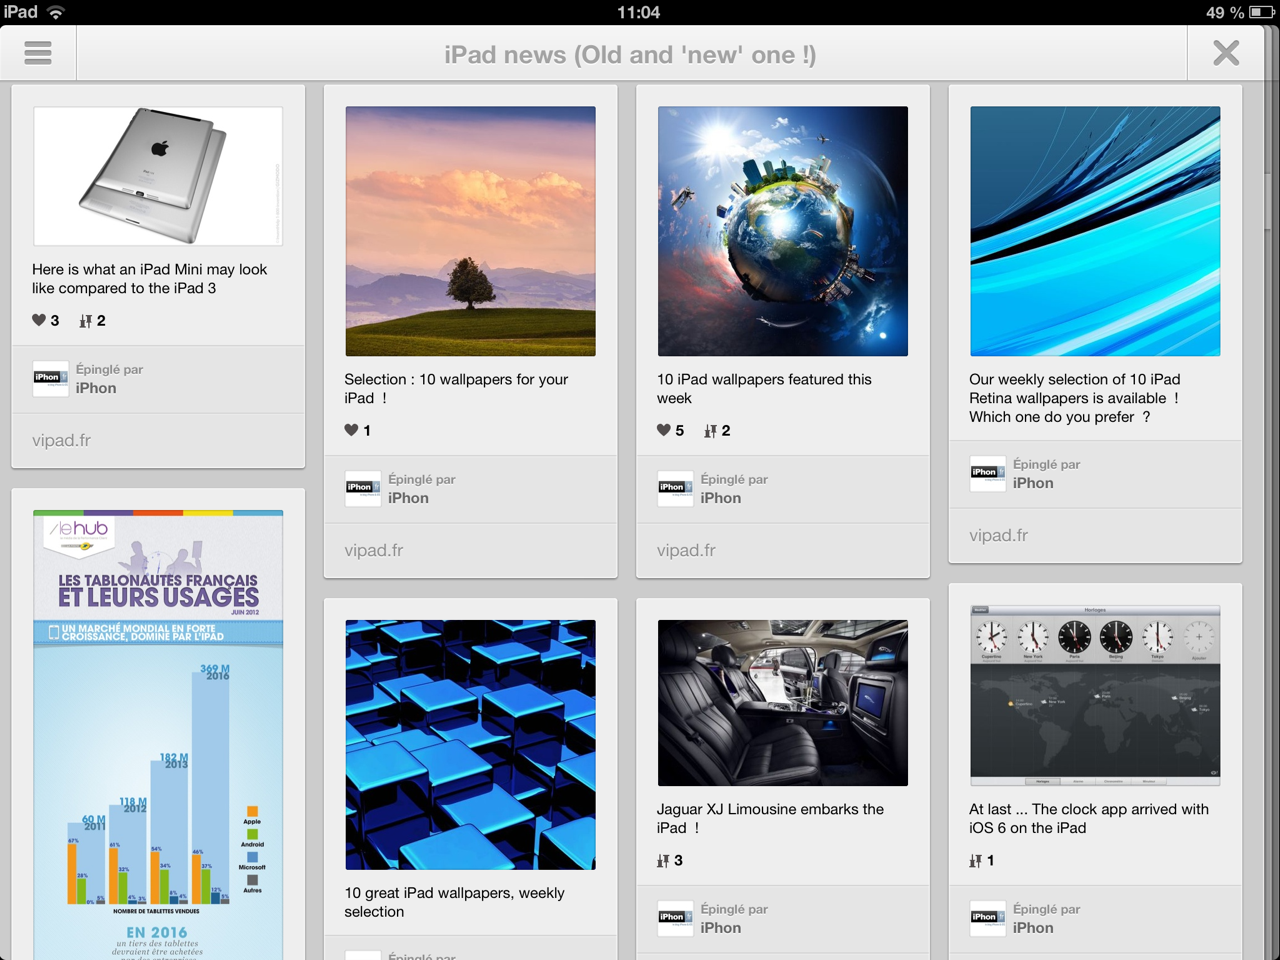Open the tablonautes français infographic
Viewport: 1280px width, 960px height.
tap(158, 735)
